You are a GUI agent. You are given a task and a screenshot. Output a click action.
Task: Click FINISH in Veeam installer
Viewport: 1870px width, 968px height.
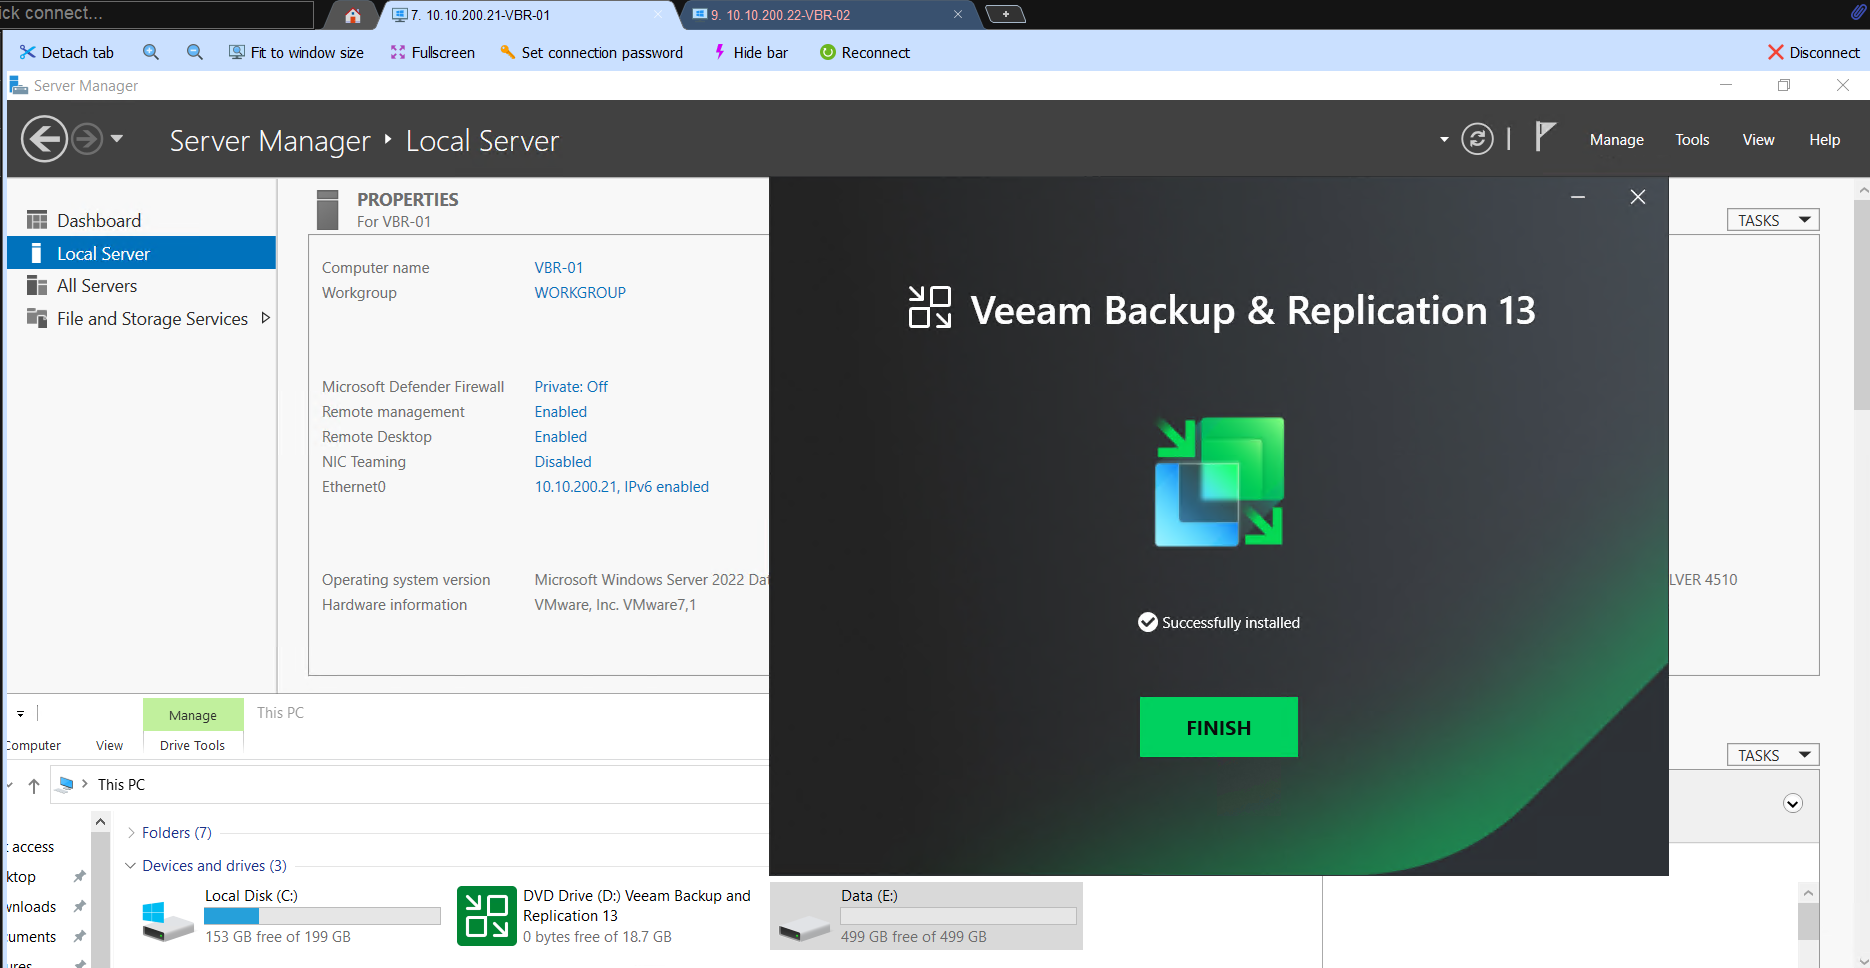pos(1218,727)
